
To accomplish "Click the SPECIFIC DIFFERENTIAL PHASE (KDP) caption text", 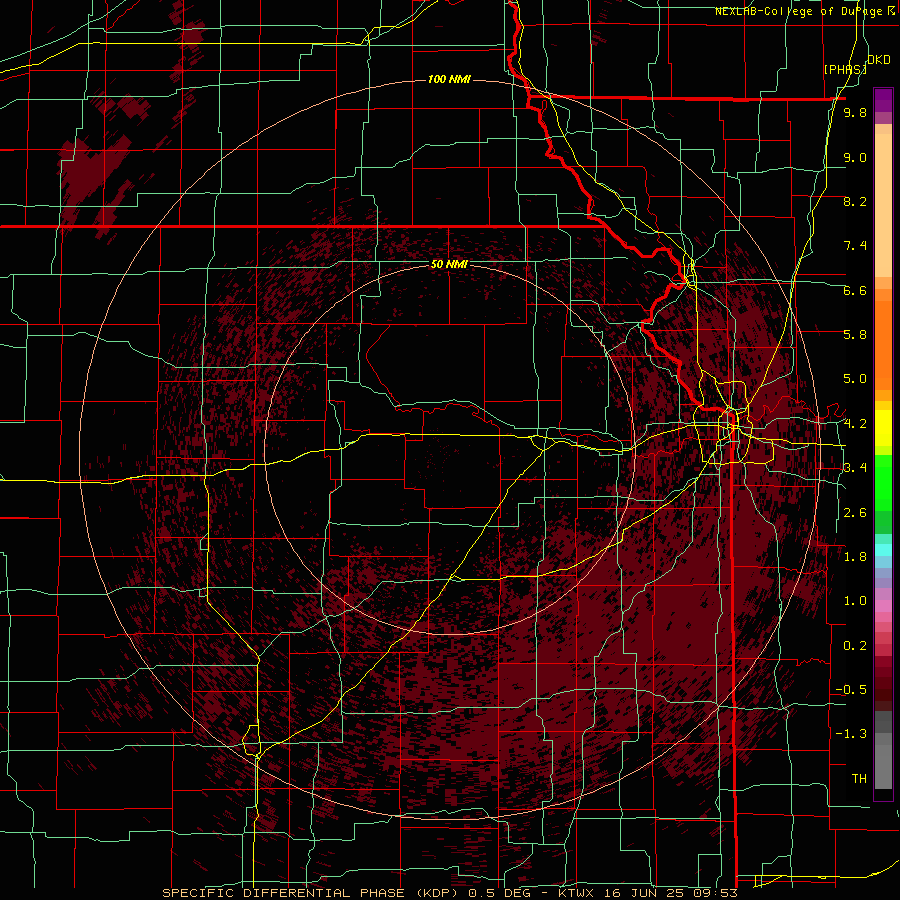I will [x=311, y=893].
